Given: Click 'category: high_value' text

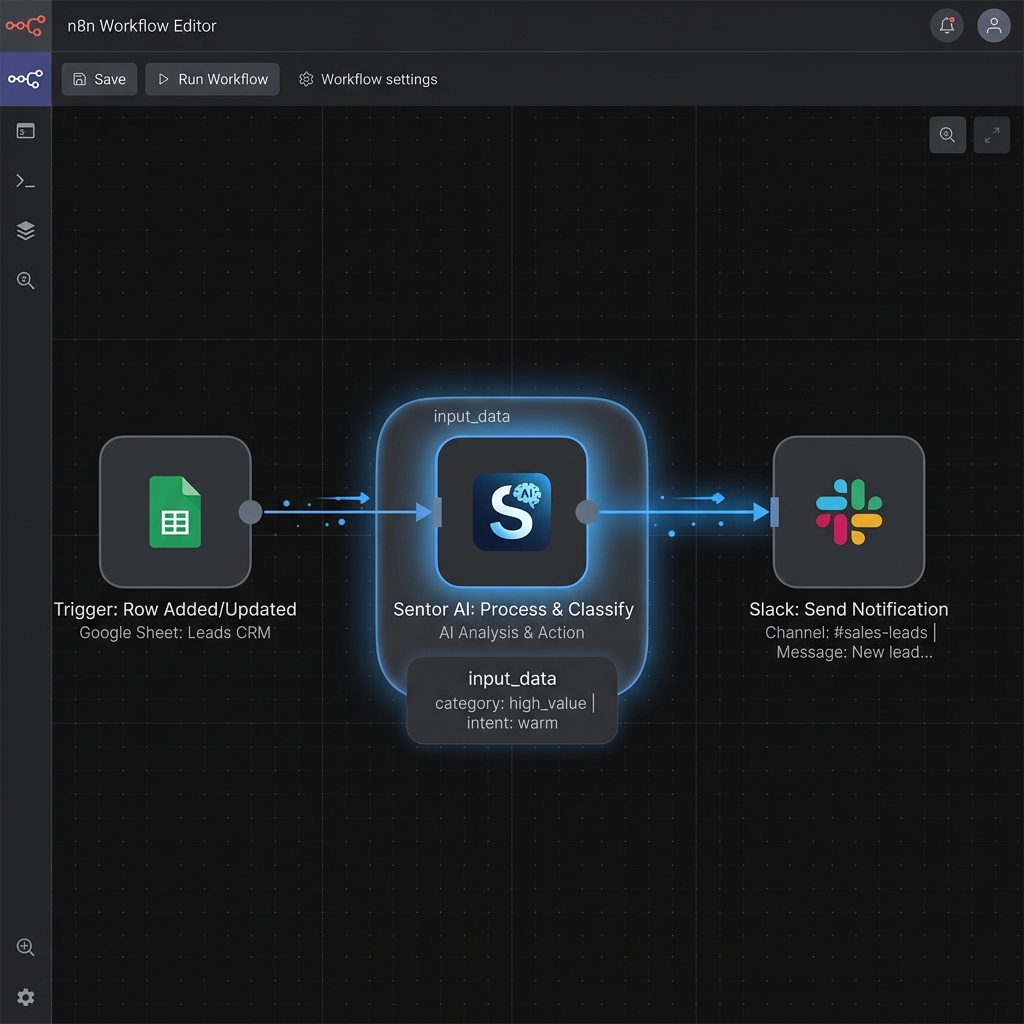Looking at the screenshot, I should tap(511, 703).
